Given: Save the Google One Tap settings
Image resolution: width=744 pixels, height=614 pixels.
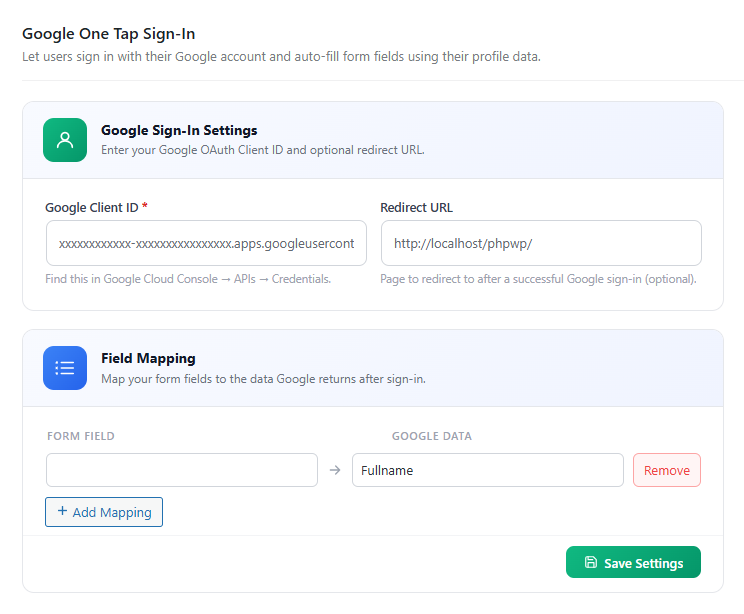Looking at the screenshot, I should click(x=633, y=562).
